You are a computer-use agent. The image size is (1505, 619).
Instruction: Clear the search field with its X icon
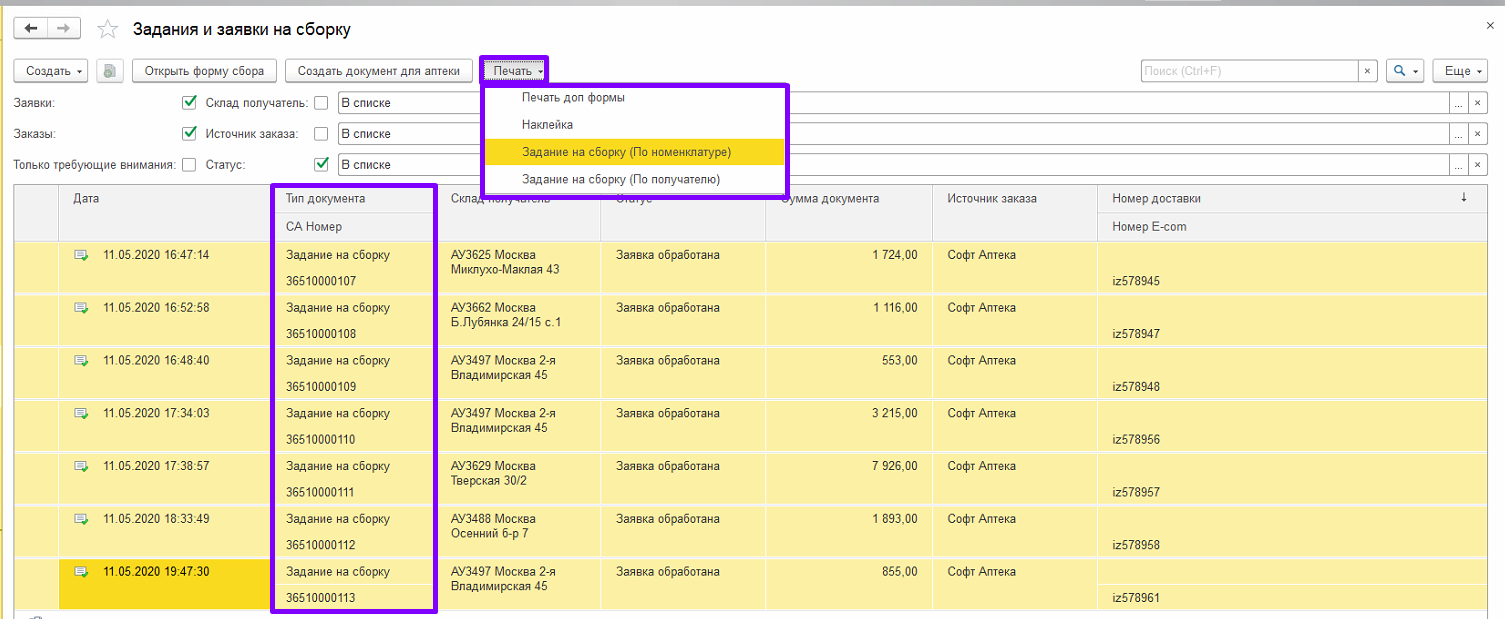[1367, 71]
